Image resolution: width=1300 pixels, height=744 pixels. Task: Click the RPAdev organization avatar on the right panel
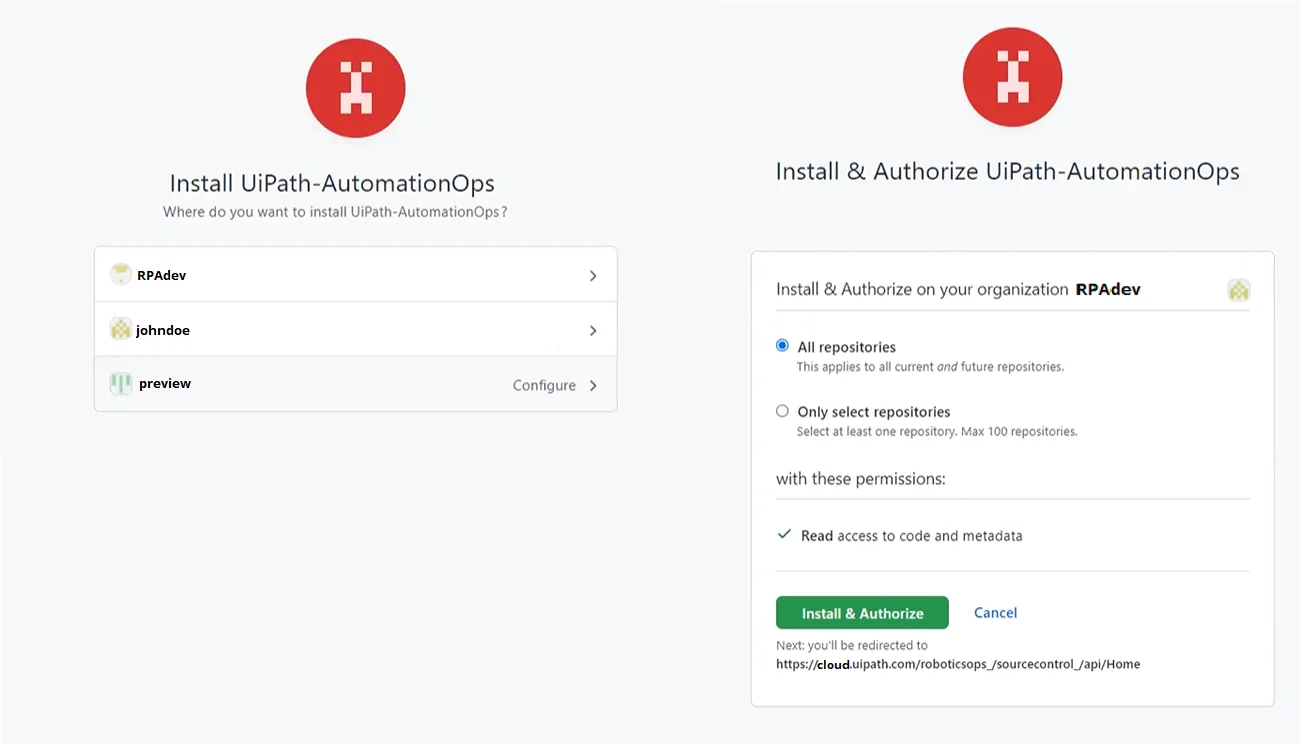point(1238,289)
